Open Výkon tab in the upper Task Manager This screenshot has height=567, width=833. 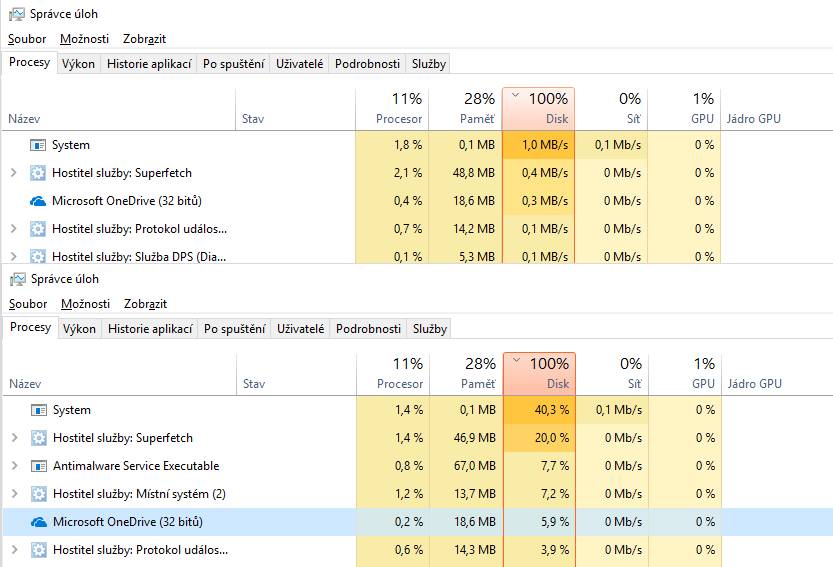(x=78, y=64)
